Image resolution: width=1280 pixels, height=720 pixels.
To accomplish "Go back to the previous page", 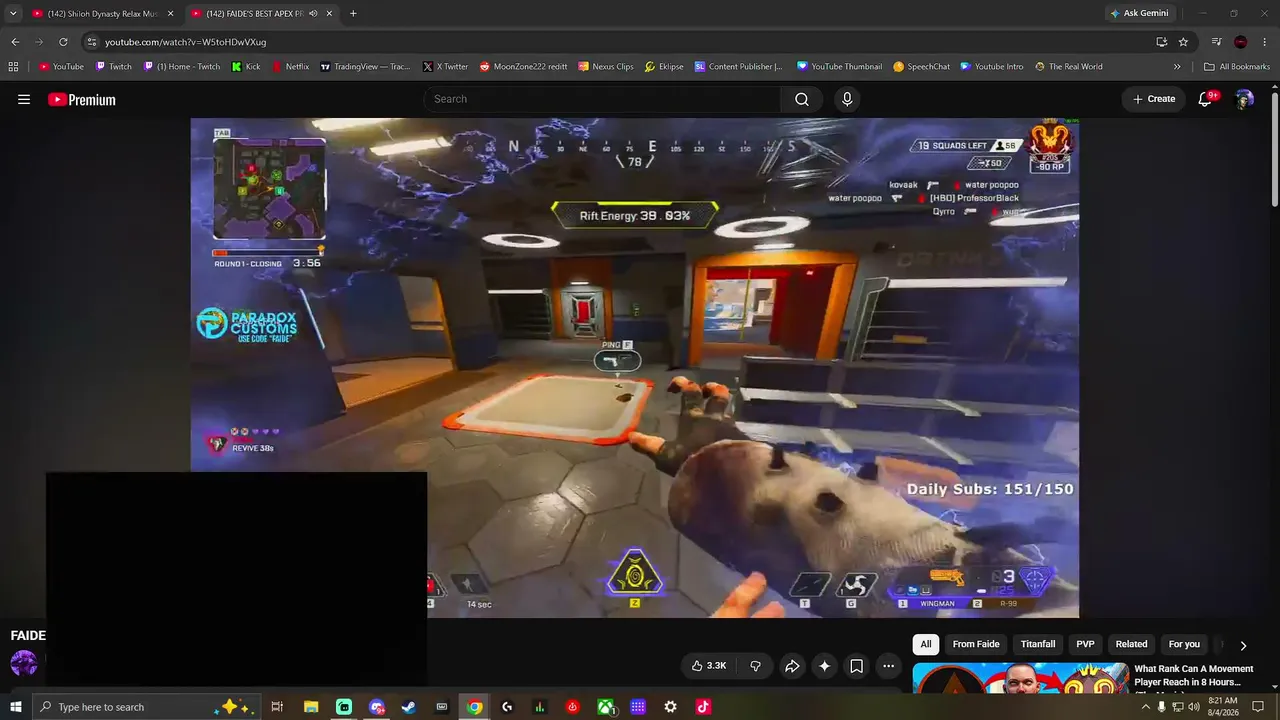I will click(15, 42).
